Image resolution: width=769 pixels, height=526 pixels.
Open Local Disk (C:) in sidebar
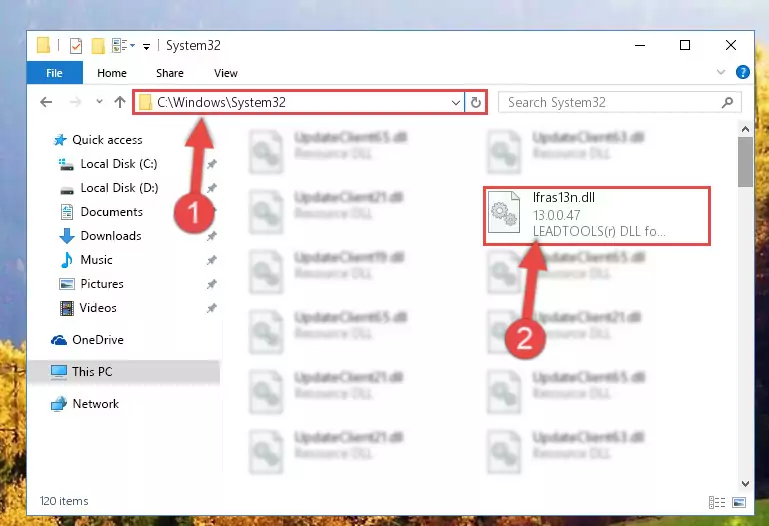(x=119, y=164)
